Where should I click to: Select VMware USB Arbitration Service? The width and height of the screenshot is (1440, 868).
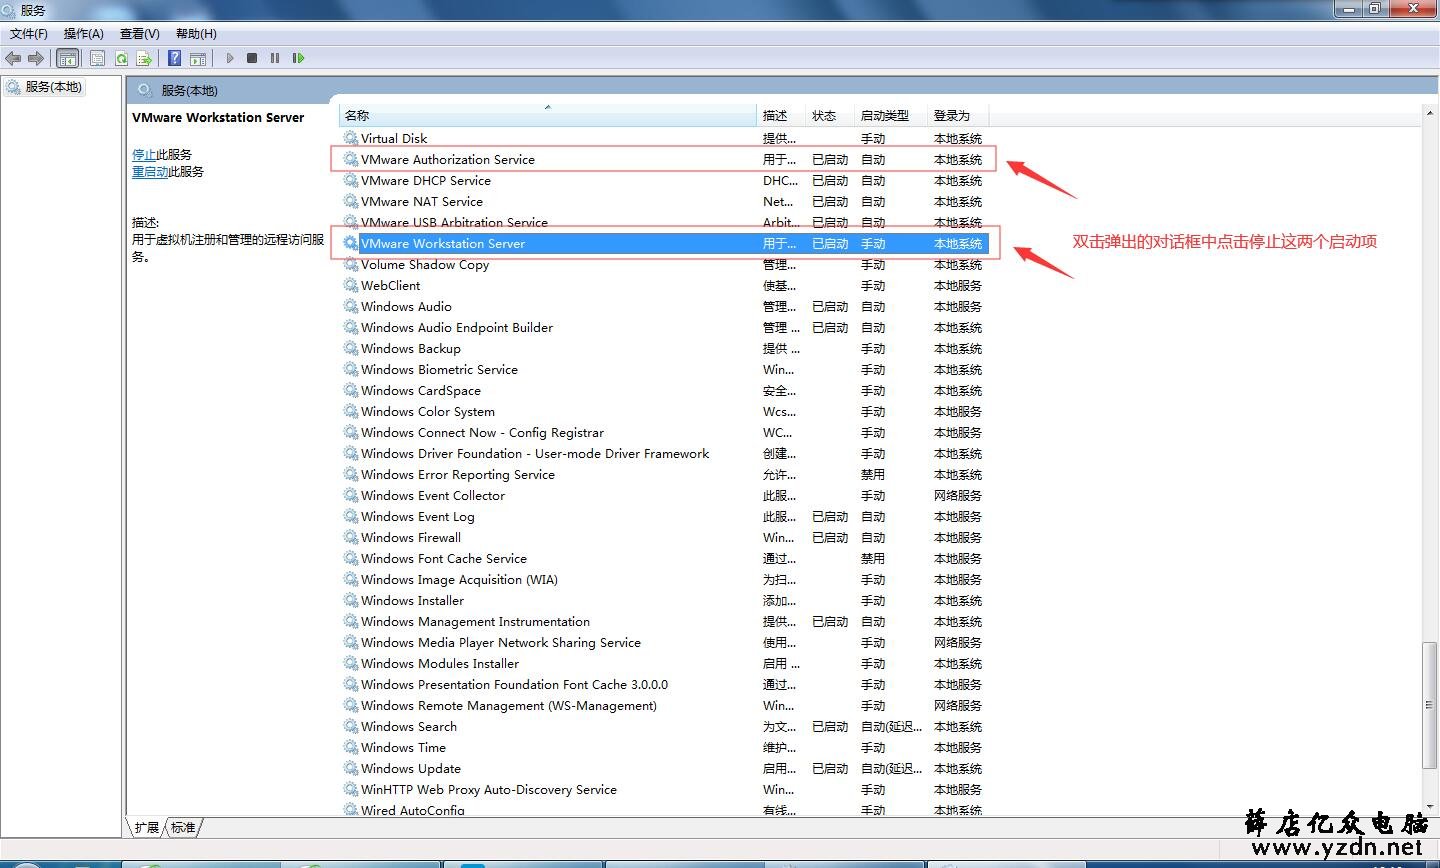[x=454, y=222]
